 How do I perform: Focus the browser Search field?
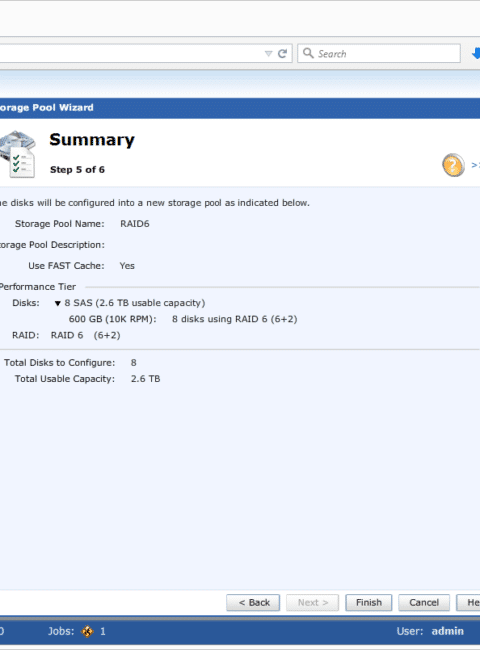pos(379,53)
